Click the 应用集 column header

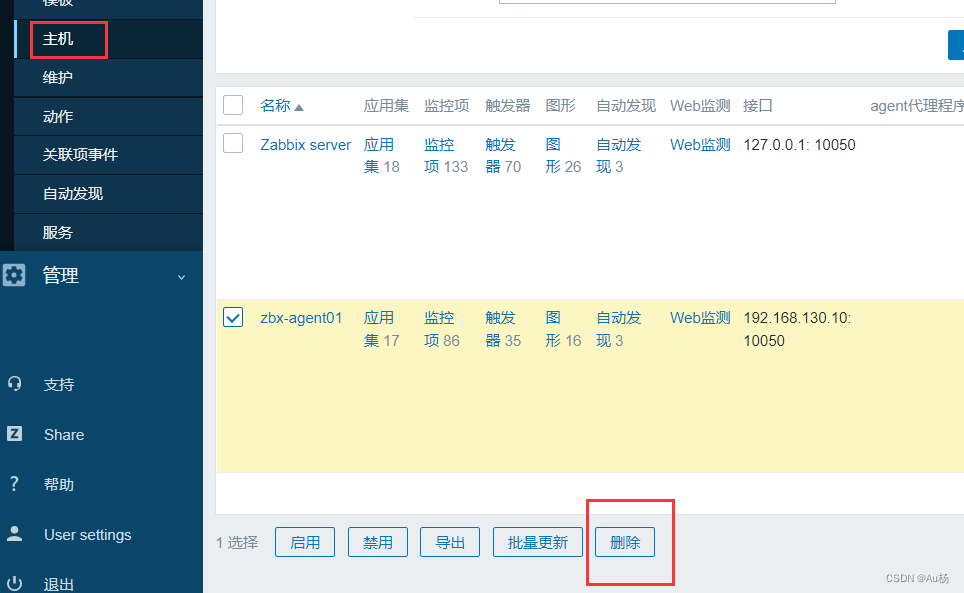386,106
